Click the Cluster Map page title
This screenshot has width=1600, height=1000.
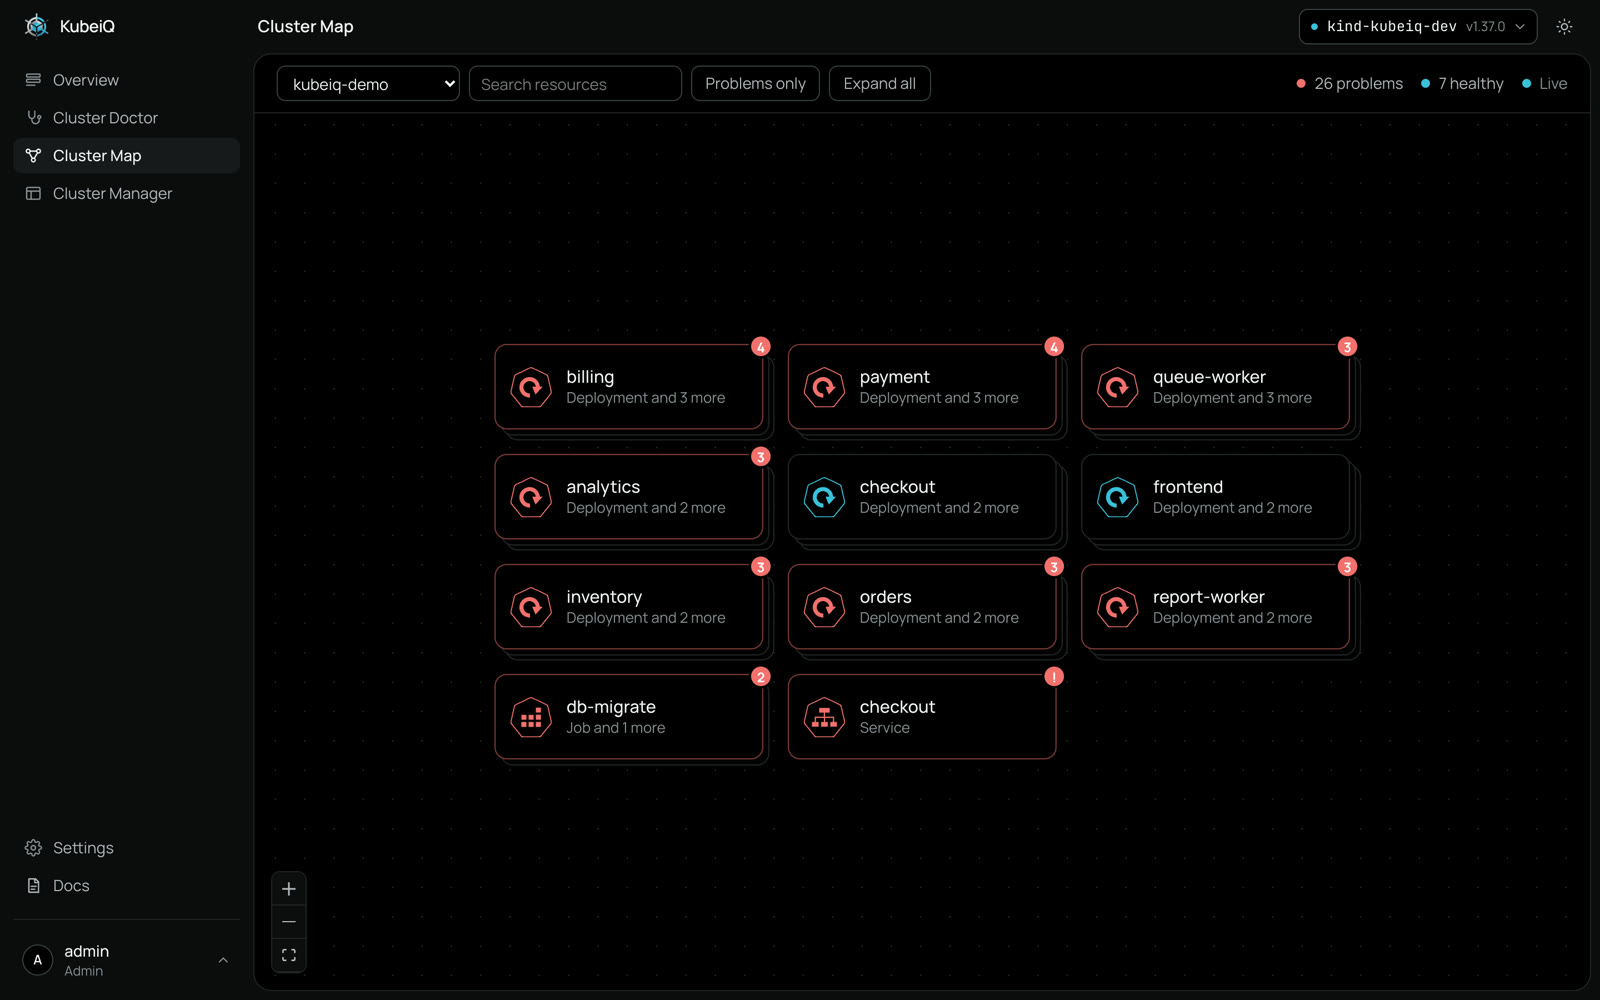coord(305,27)
